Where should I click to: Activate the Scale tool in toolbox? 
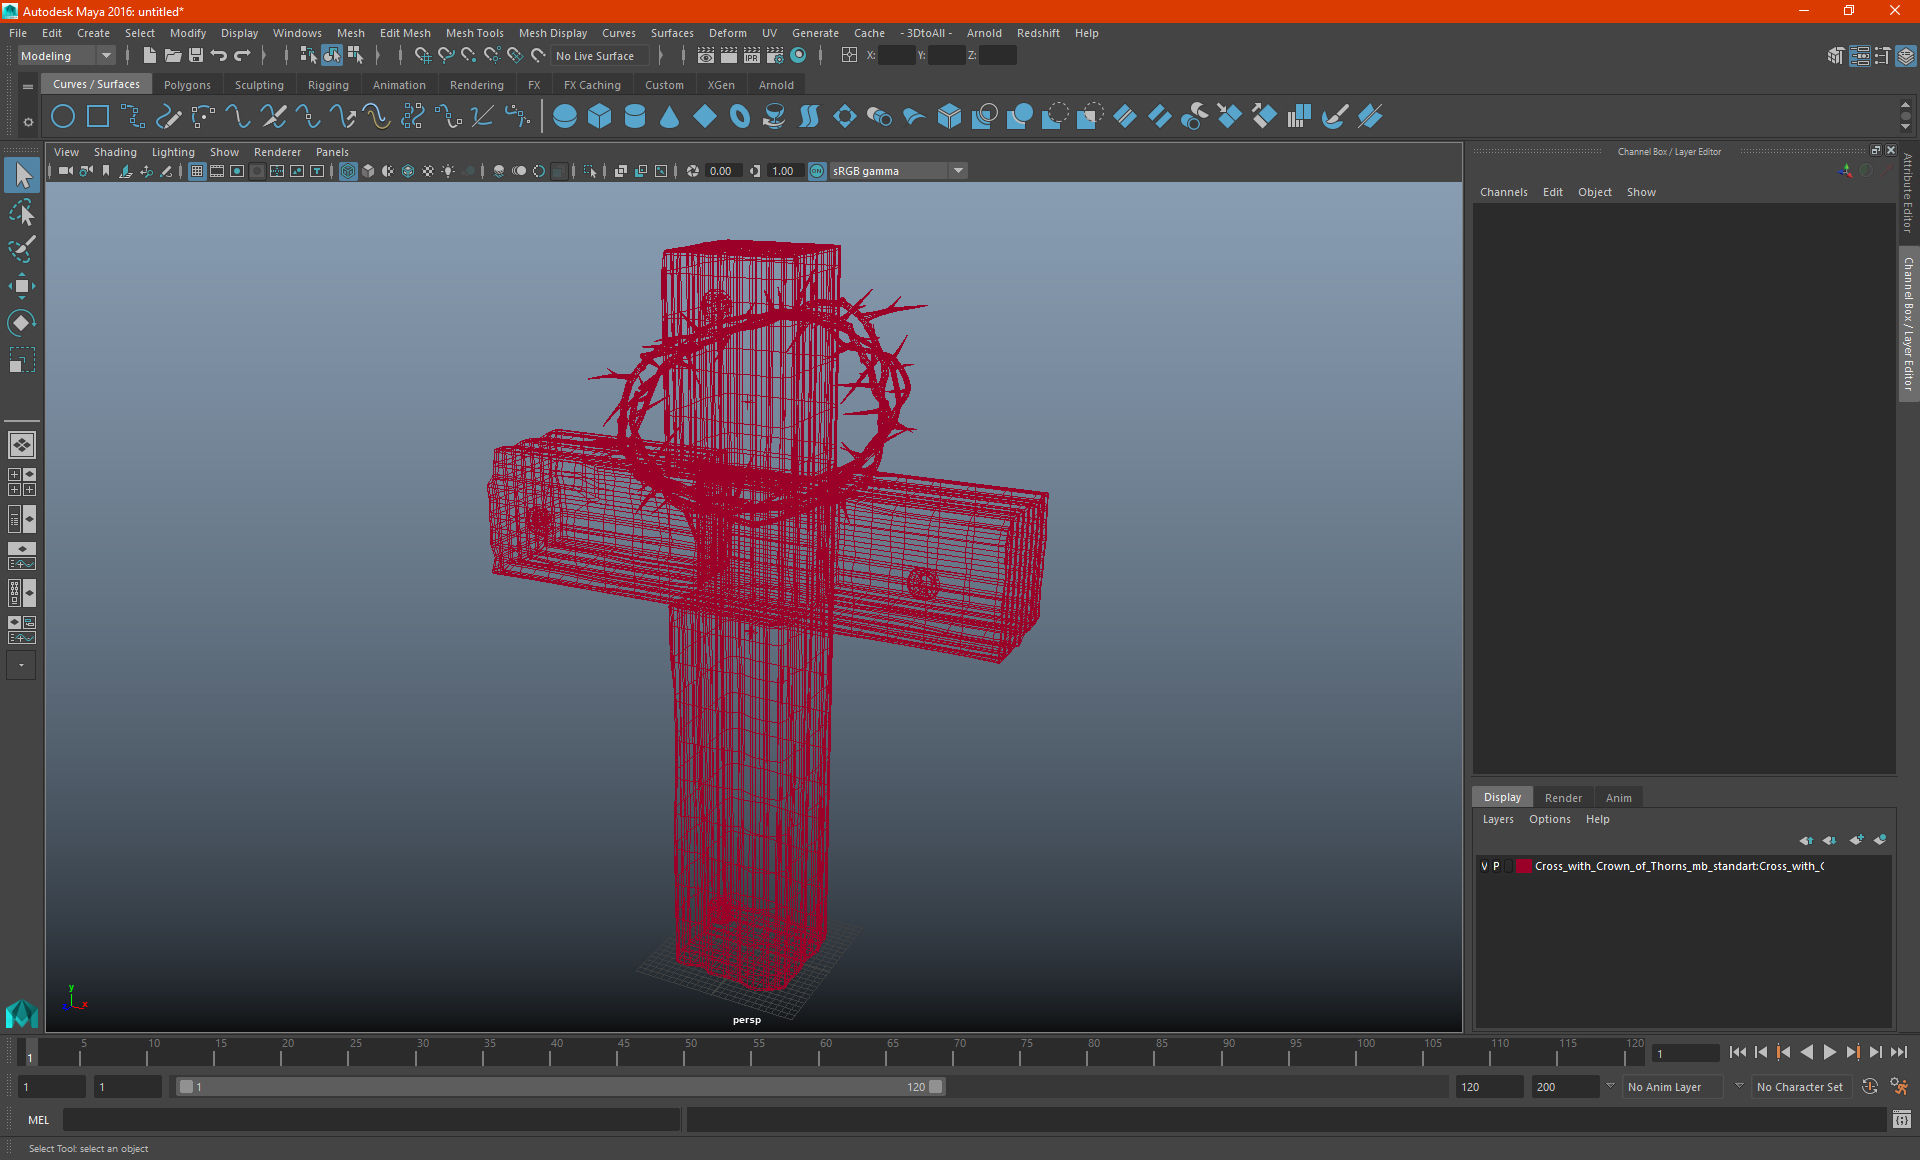[x=22, y=360]
